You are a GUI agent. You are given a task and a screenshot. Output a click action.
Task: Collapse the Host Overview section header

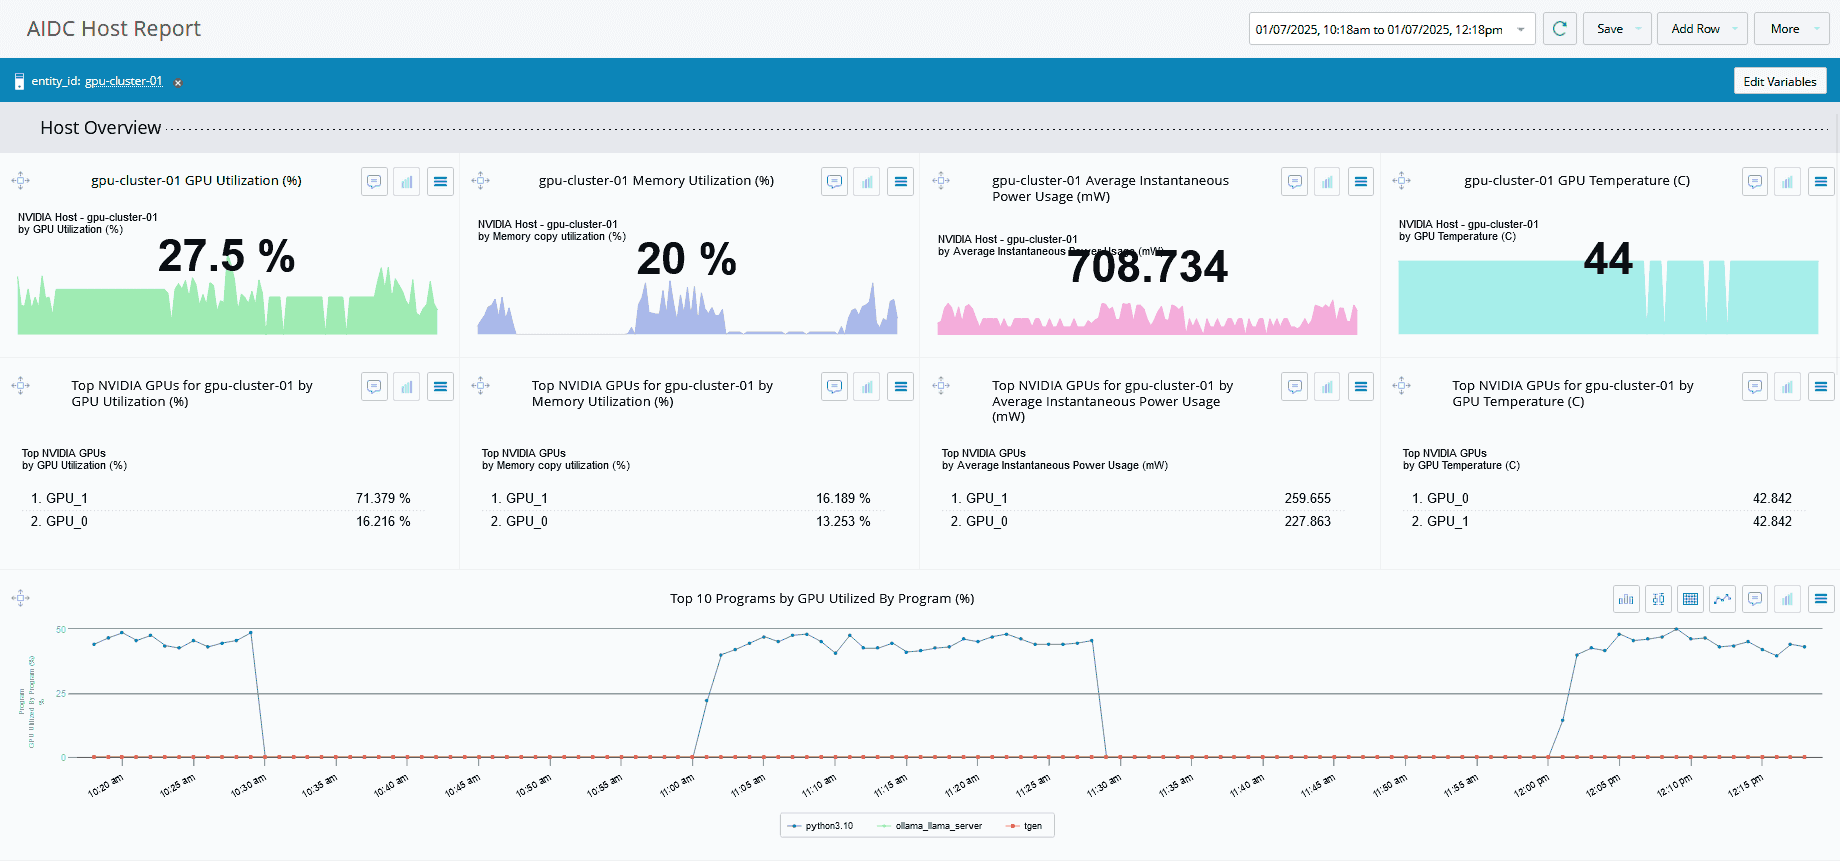tap(100, 128)
